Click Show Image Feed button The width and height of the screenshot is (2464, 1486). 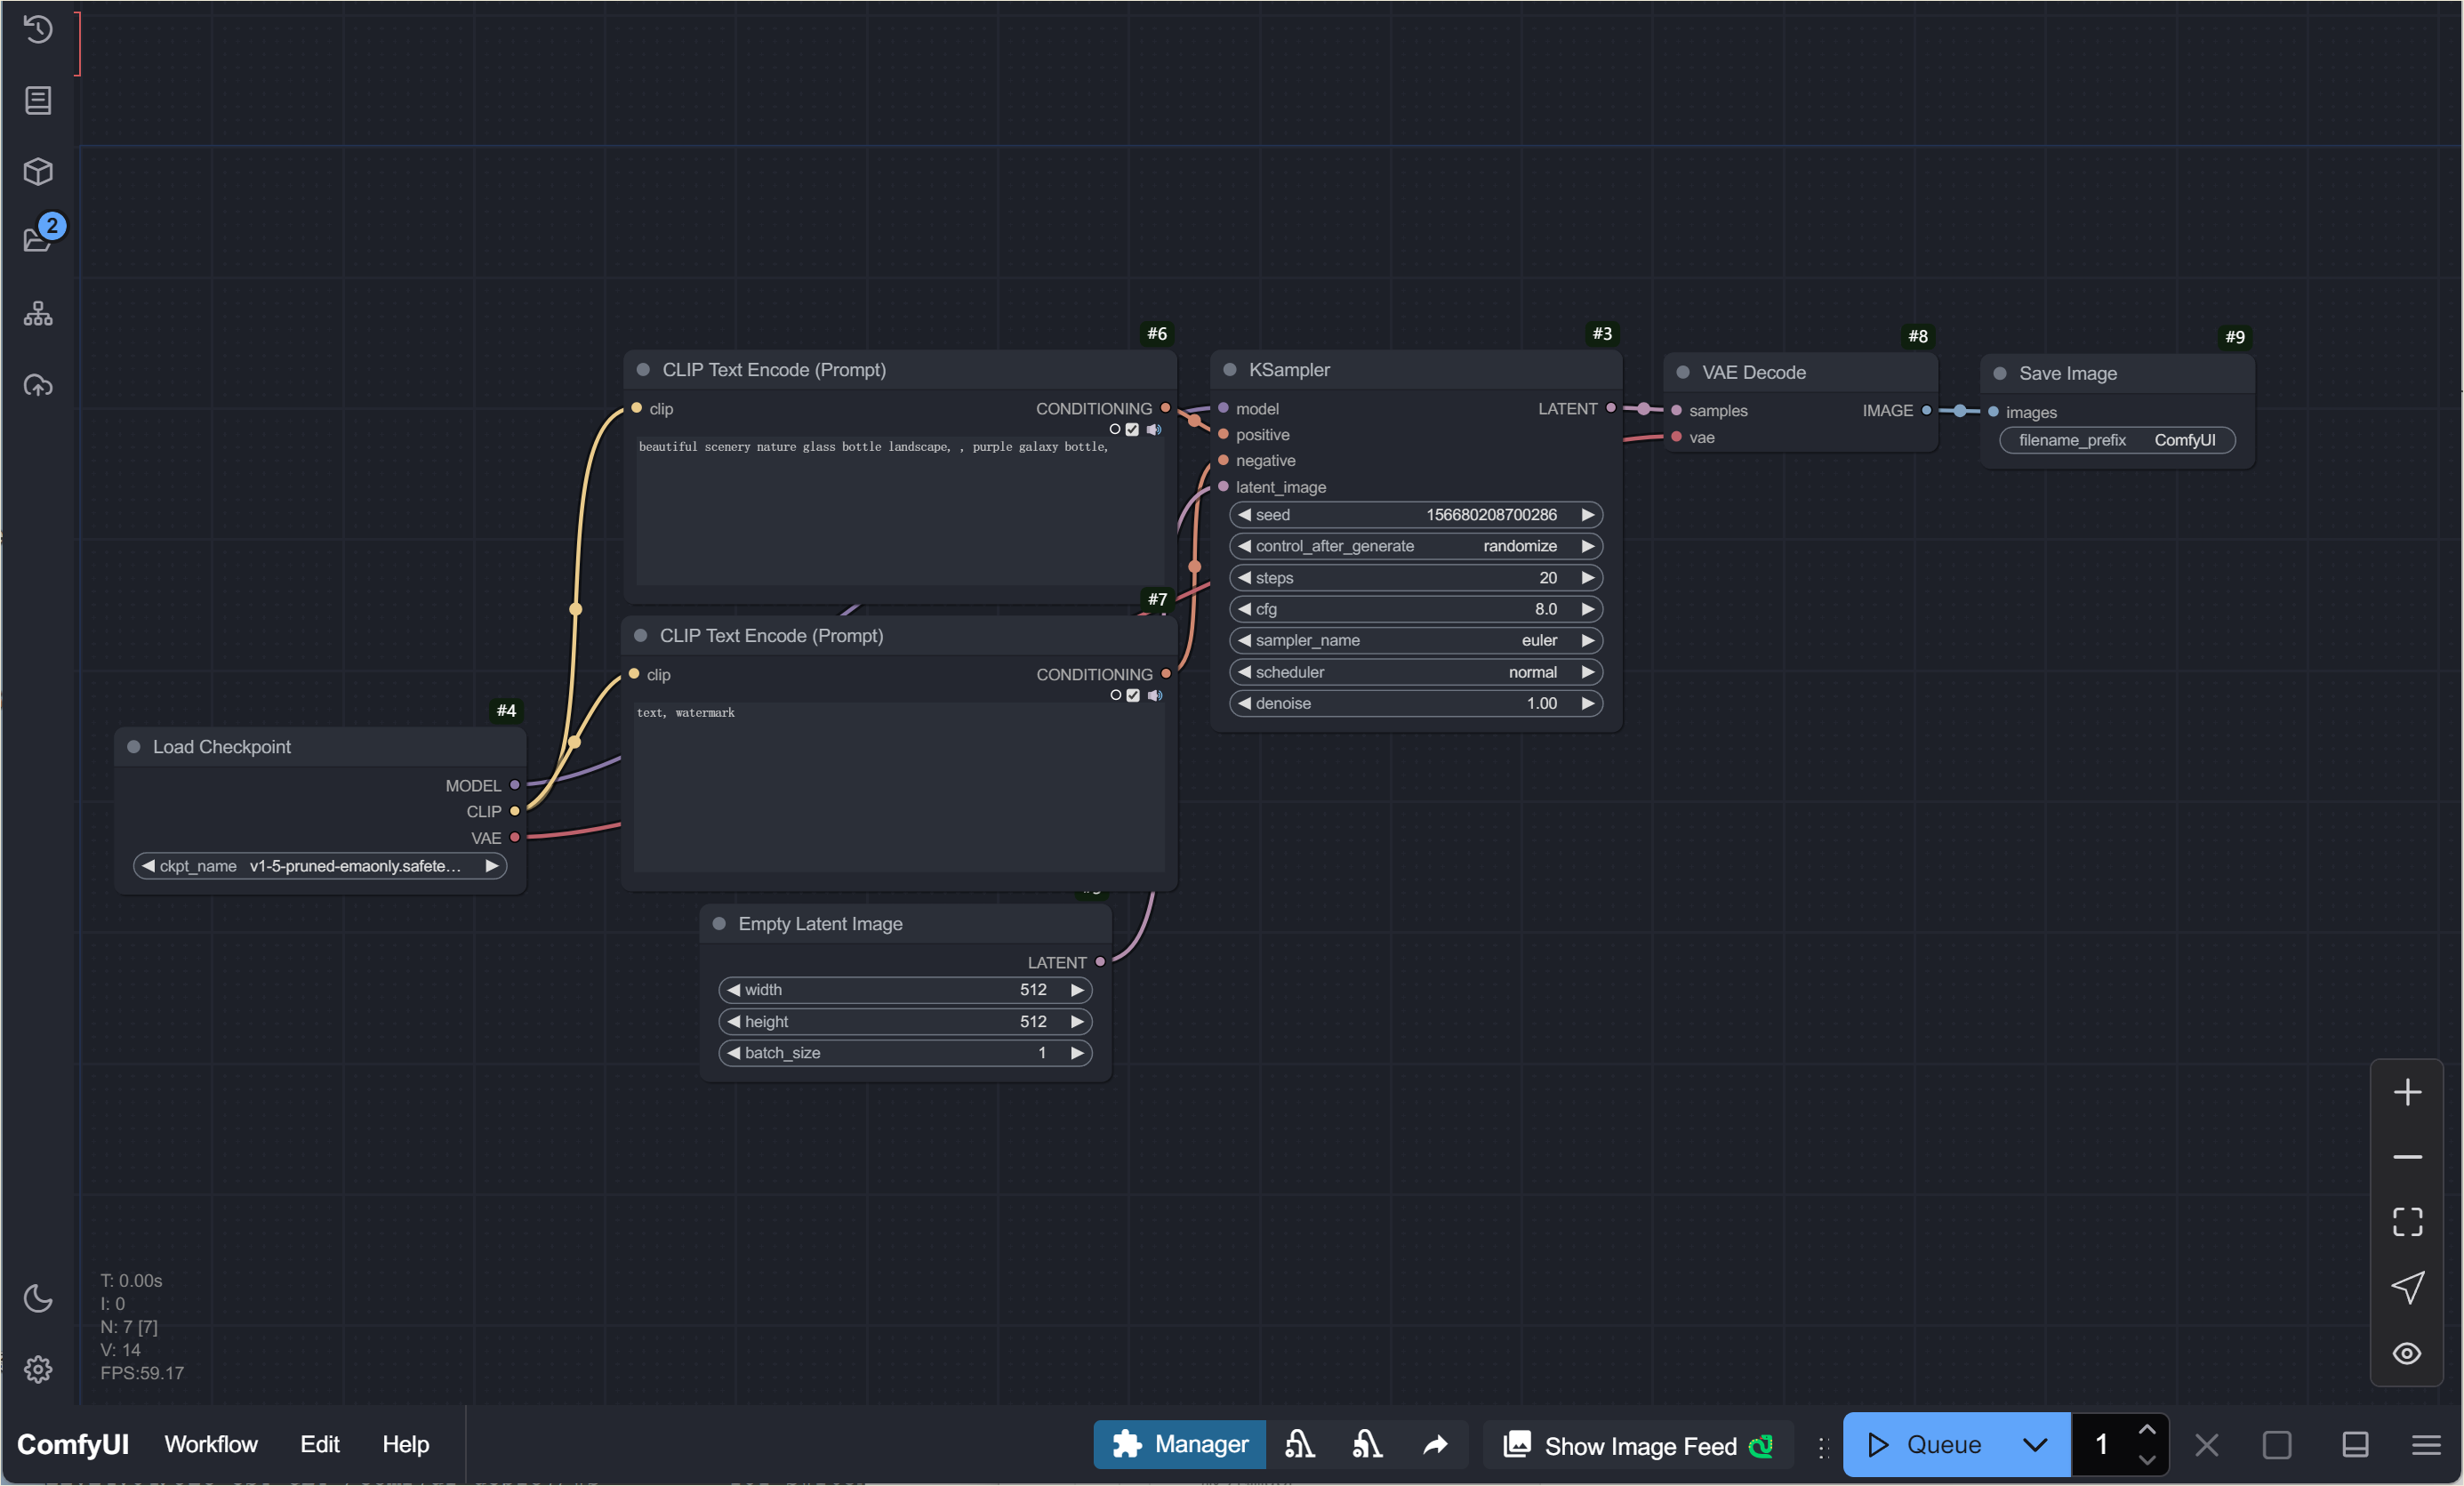click(1638, 1445)
